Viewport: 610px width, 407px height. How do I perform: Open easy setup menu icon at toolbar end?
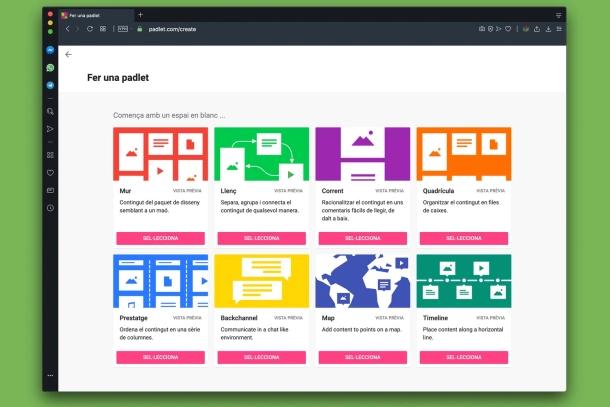tap(559, 29)
